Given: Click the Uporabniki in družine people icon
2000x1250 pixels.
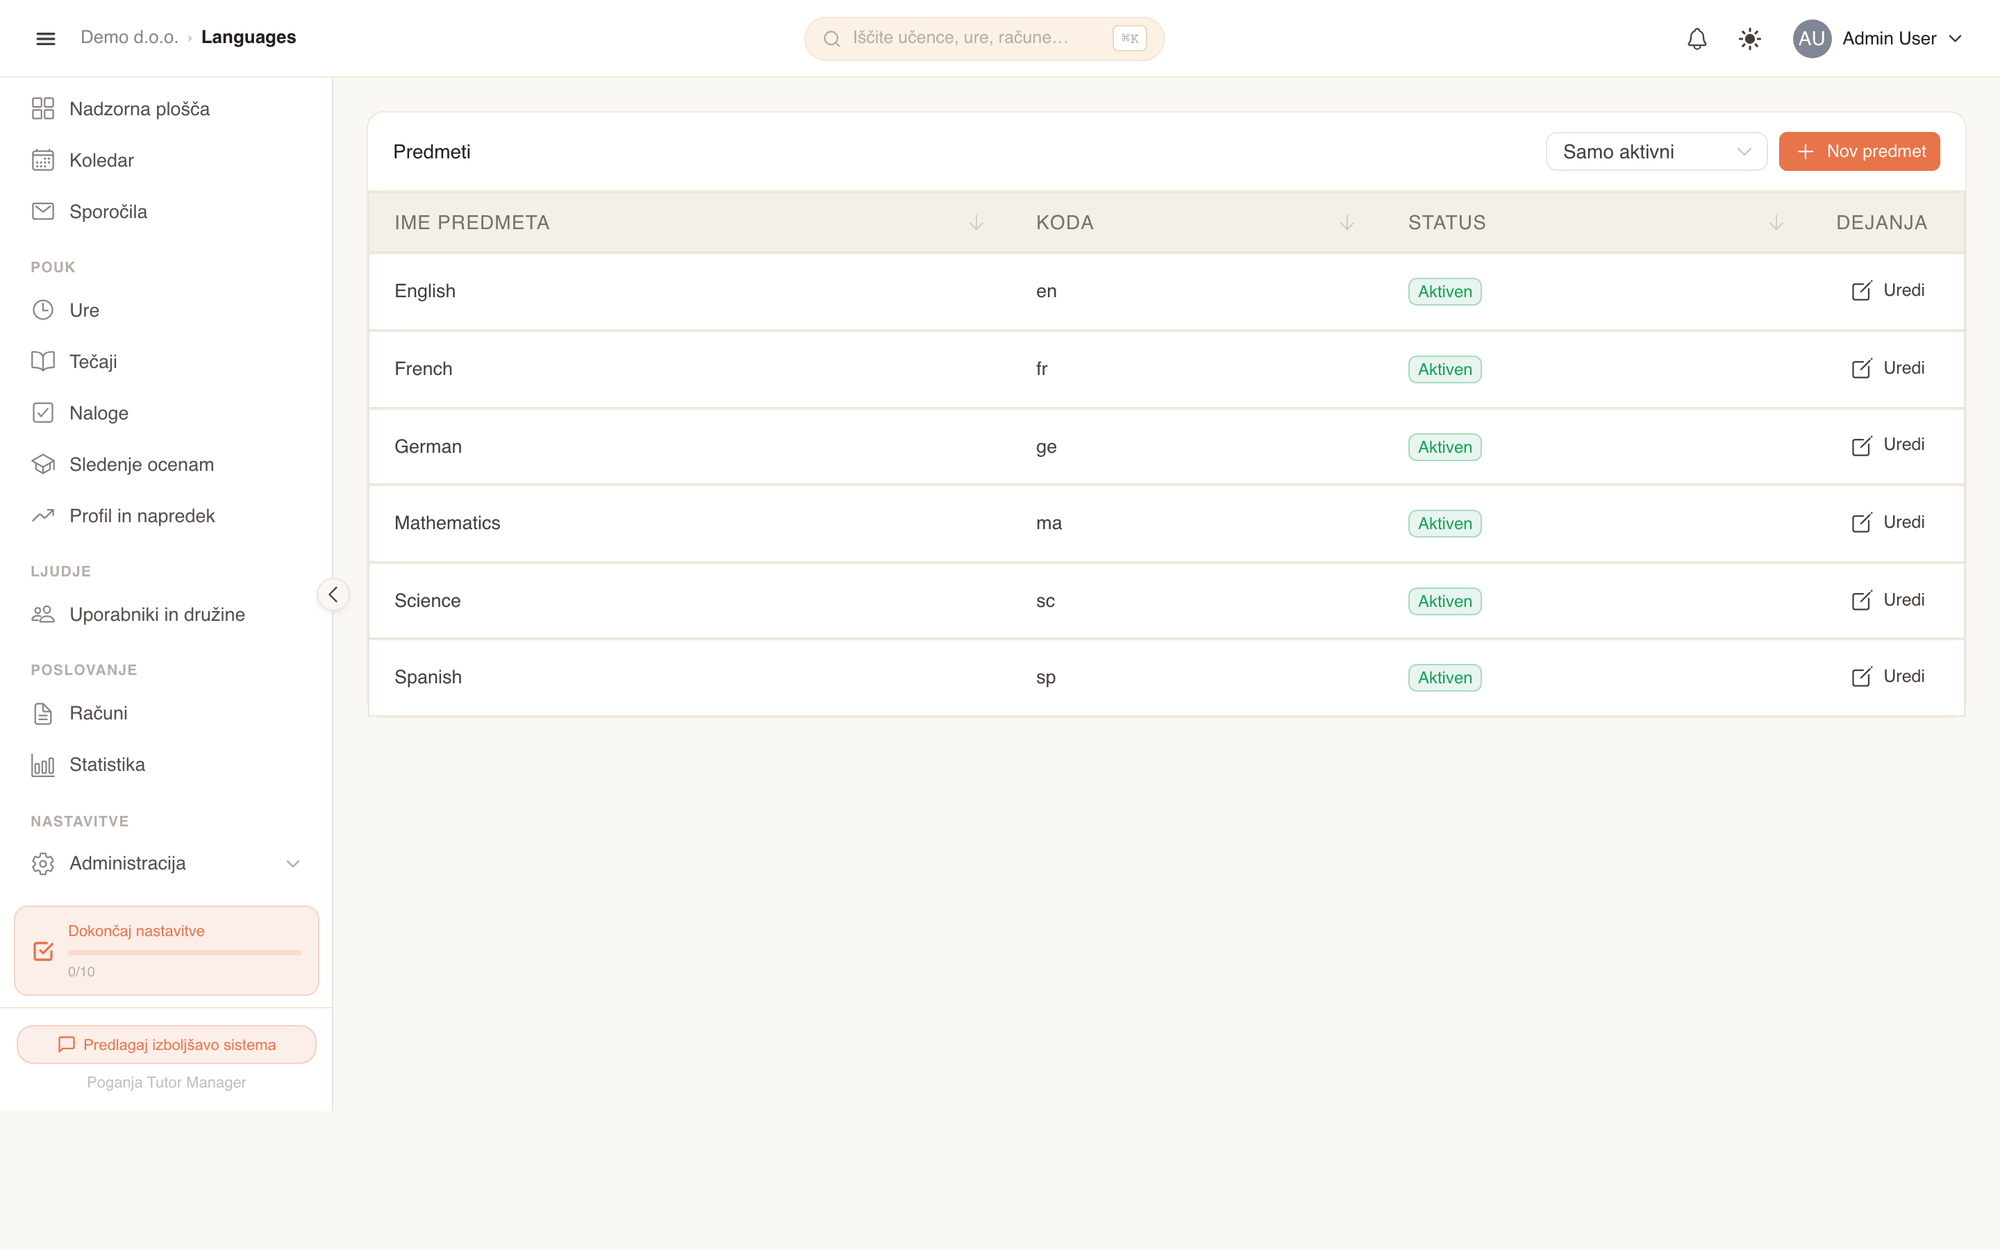Looking at the screenshot, I should [43, 614].
